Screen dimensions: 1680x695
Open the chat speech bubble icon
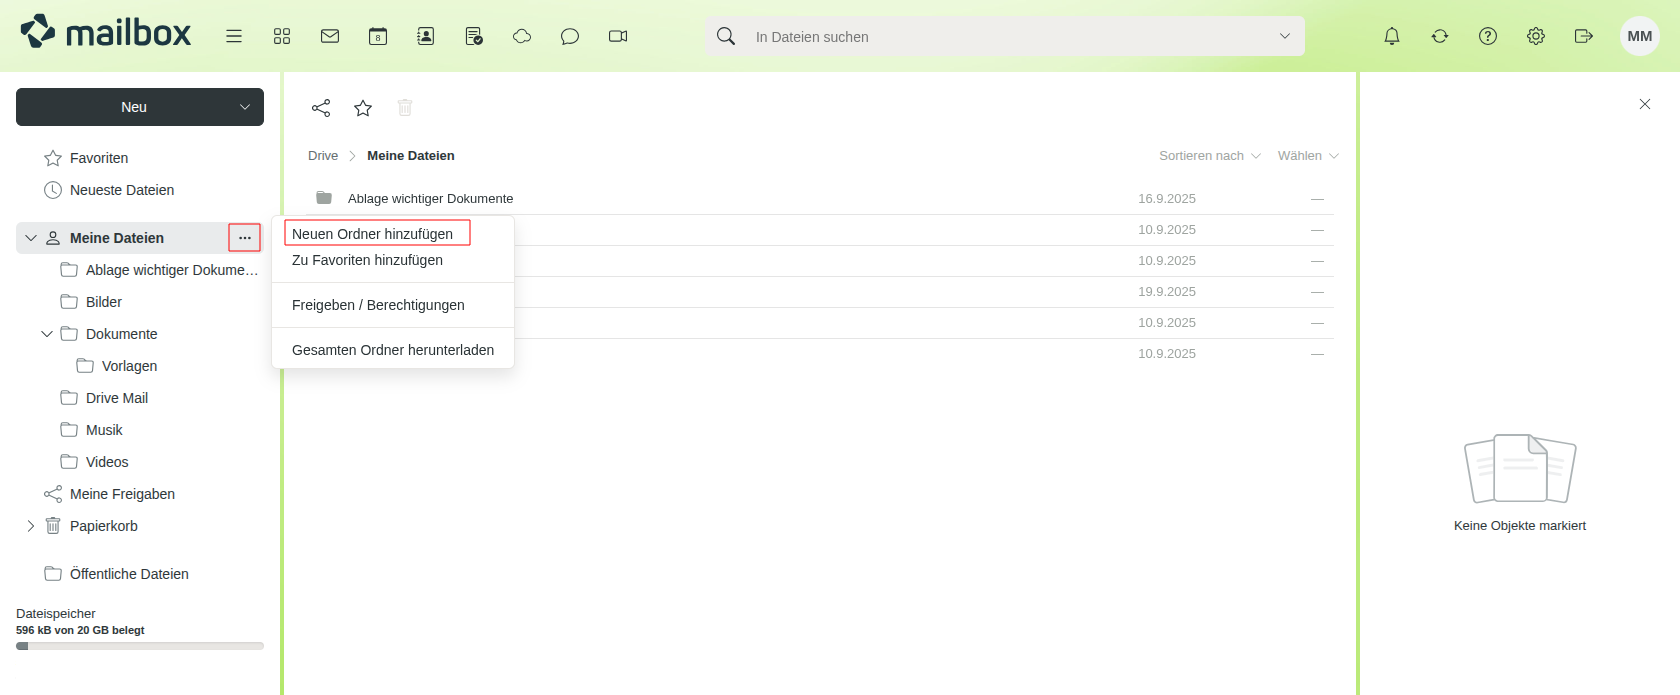coord(570,36)
